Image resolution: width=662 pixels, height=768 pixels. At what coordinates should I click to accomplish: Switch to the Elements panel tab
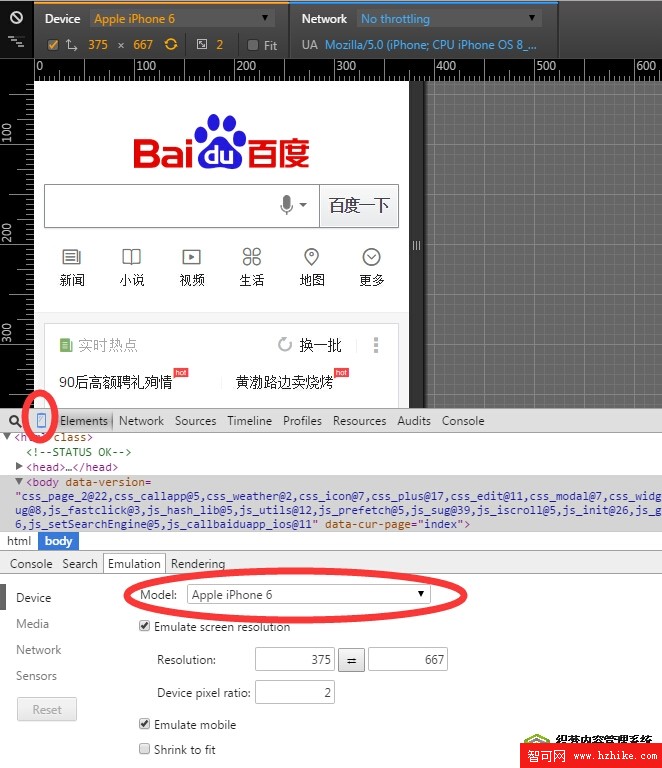click(84, 421)
